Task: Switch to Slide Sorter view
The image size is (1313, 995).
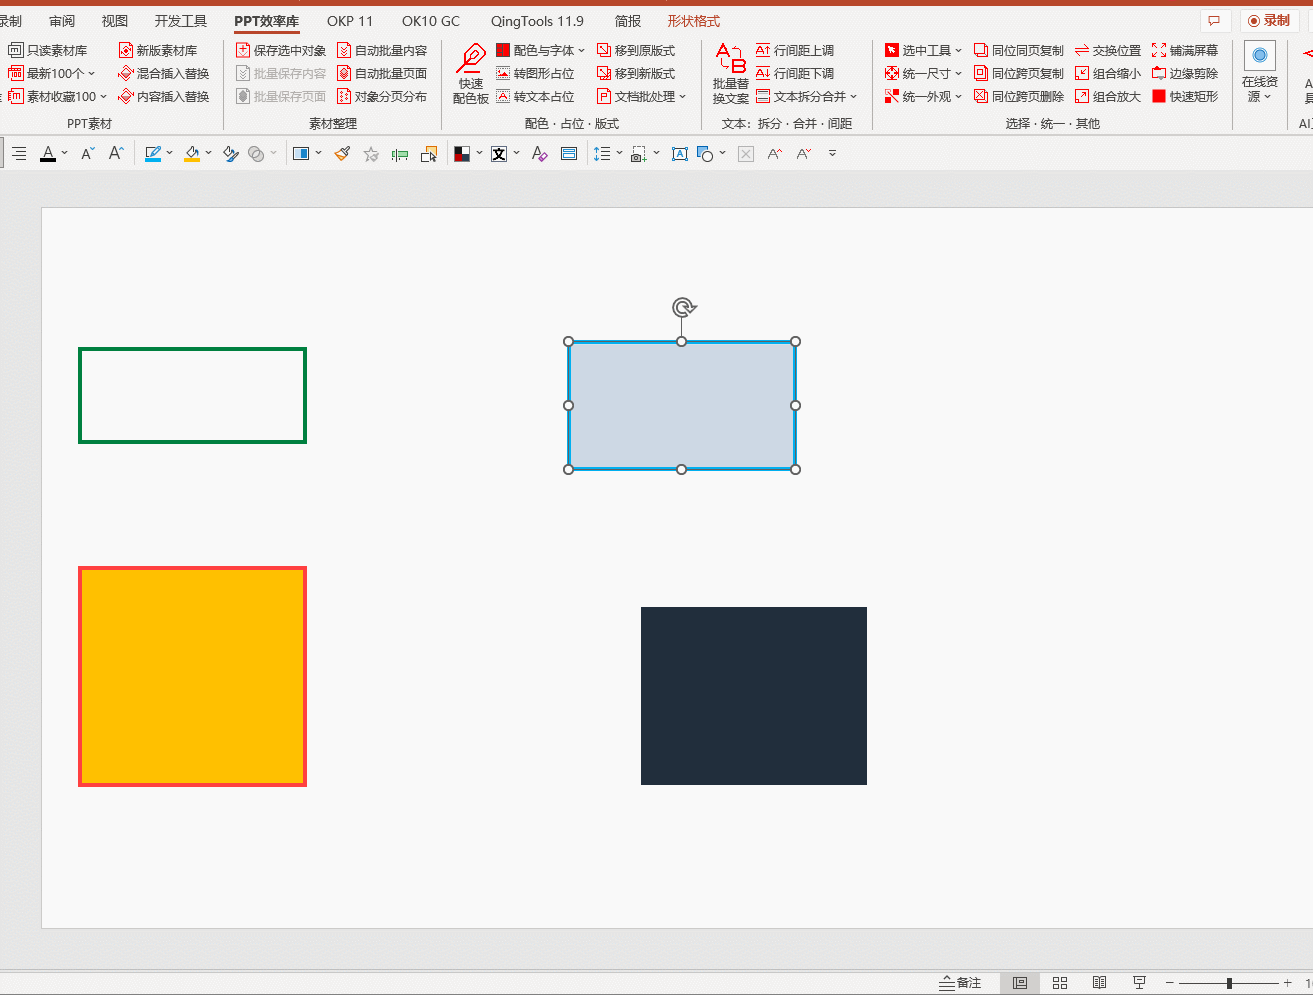Action: pyautogui.click(x=1060, y=983)
